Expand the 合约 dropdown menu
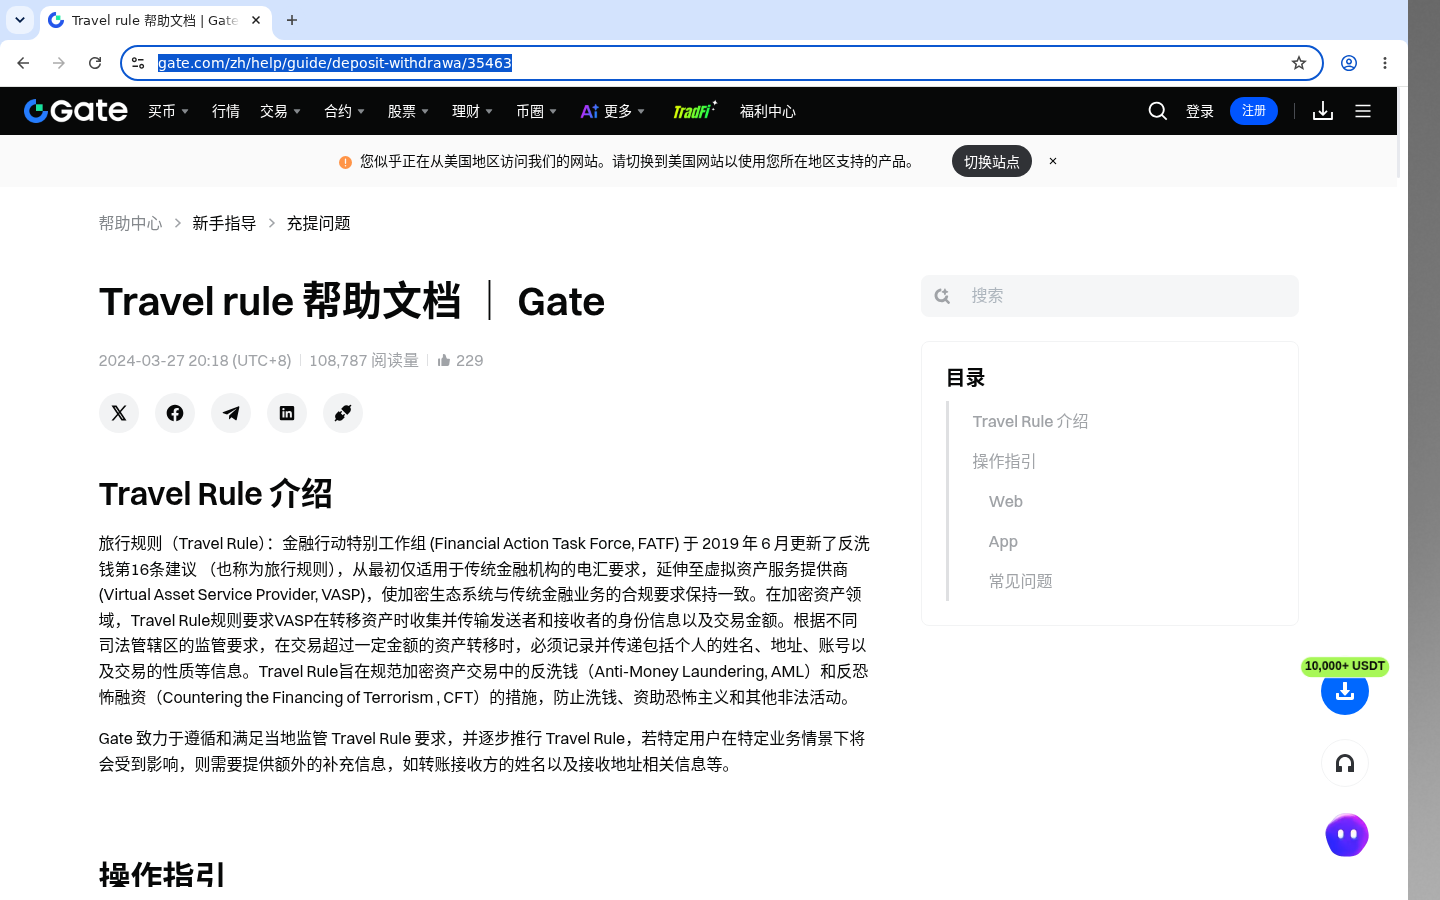This screenshot has width=1440, height=900. pos(345,111)
